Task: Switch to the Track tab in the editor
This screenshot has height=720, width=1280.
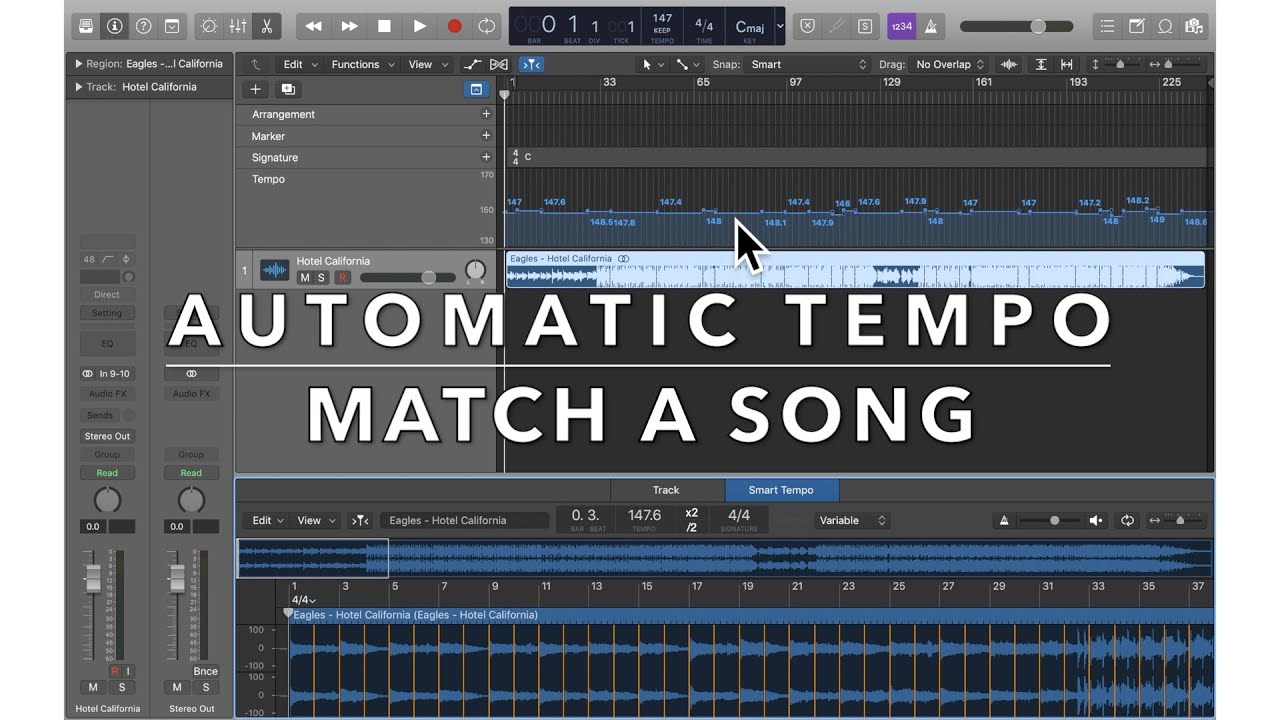Action: point(666,490)
